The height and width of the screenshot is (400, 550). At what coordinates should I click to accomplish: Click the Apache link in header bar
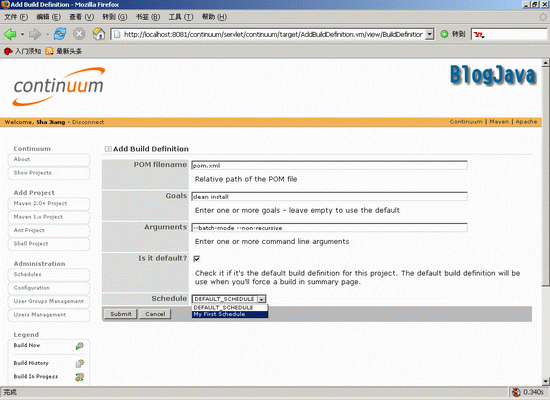coord(526,122)
